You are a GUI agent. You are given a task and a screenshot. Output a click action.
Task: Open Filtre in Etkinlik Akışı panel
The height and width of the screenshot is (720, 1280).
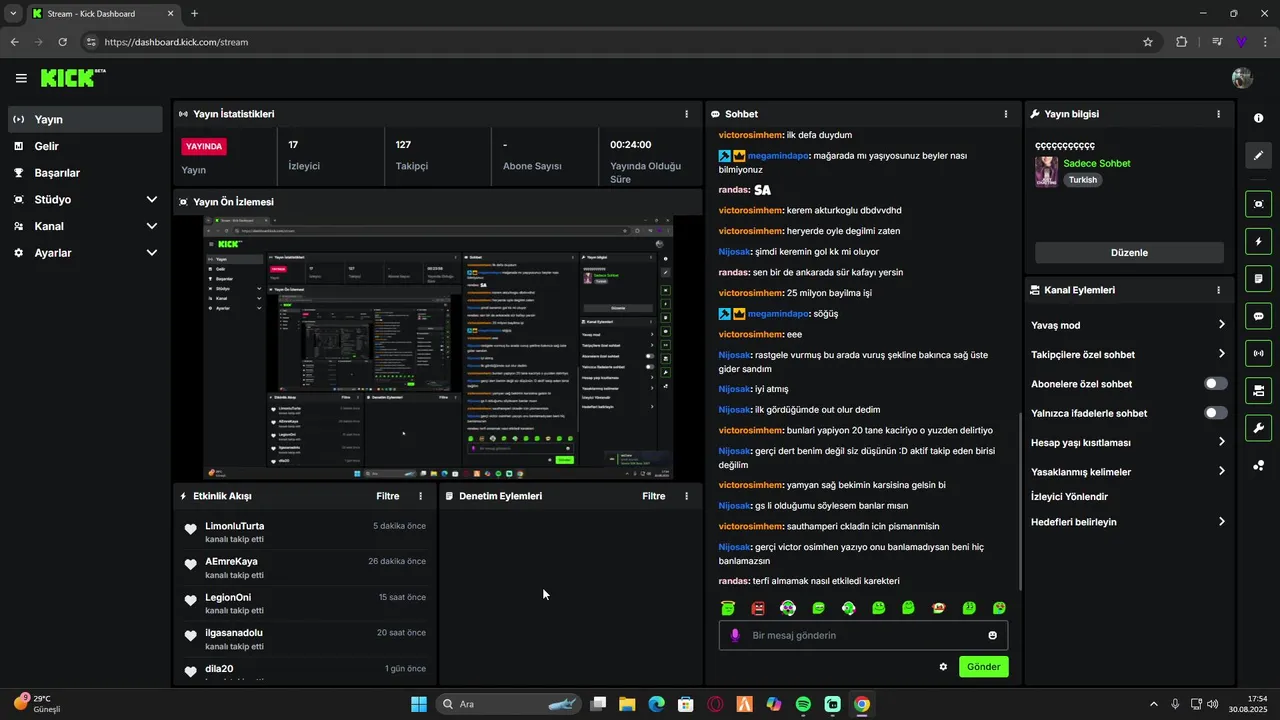[x=388, y=496]
